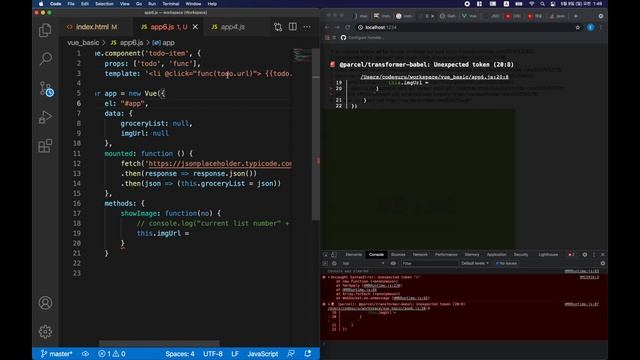640x360 pixels.
Task: Split the editor to the right
Action: click(x=293, y=27)
